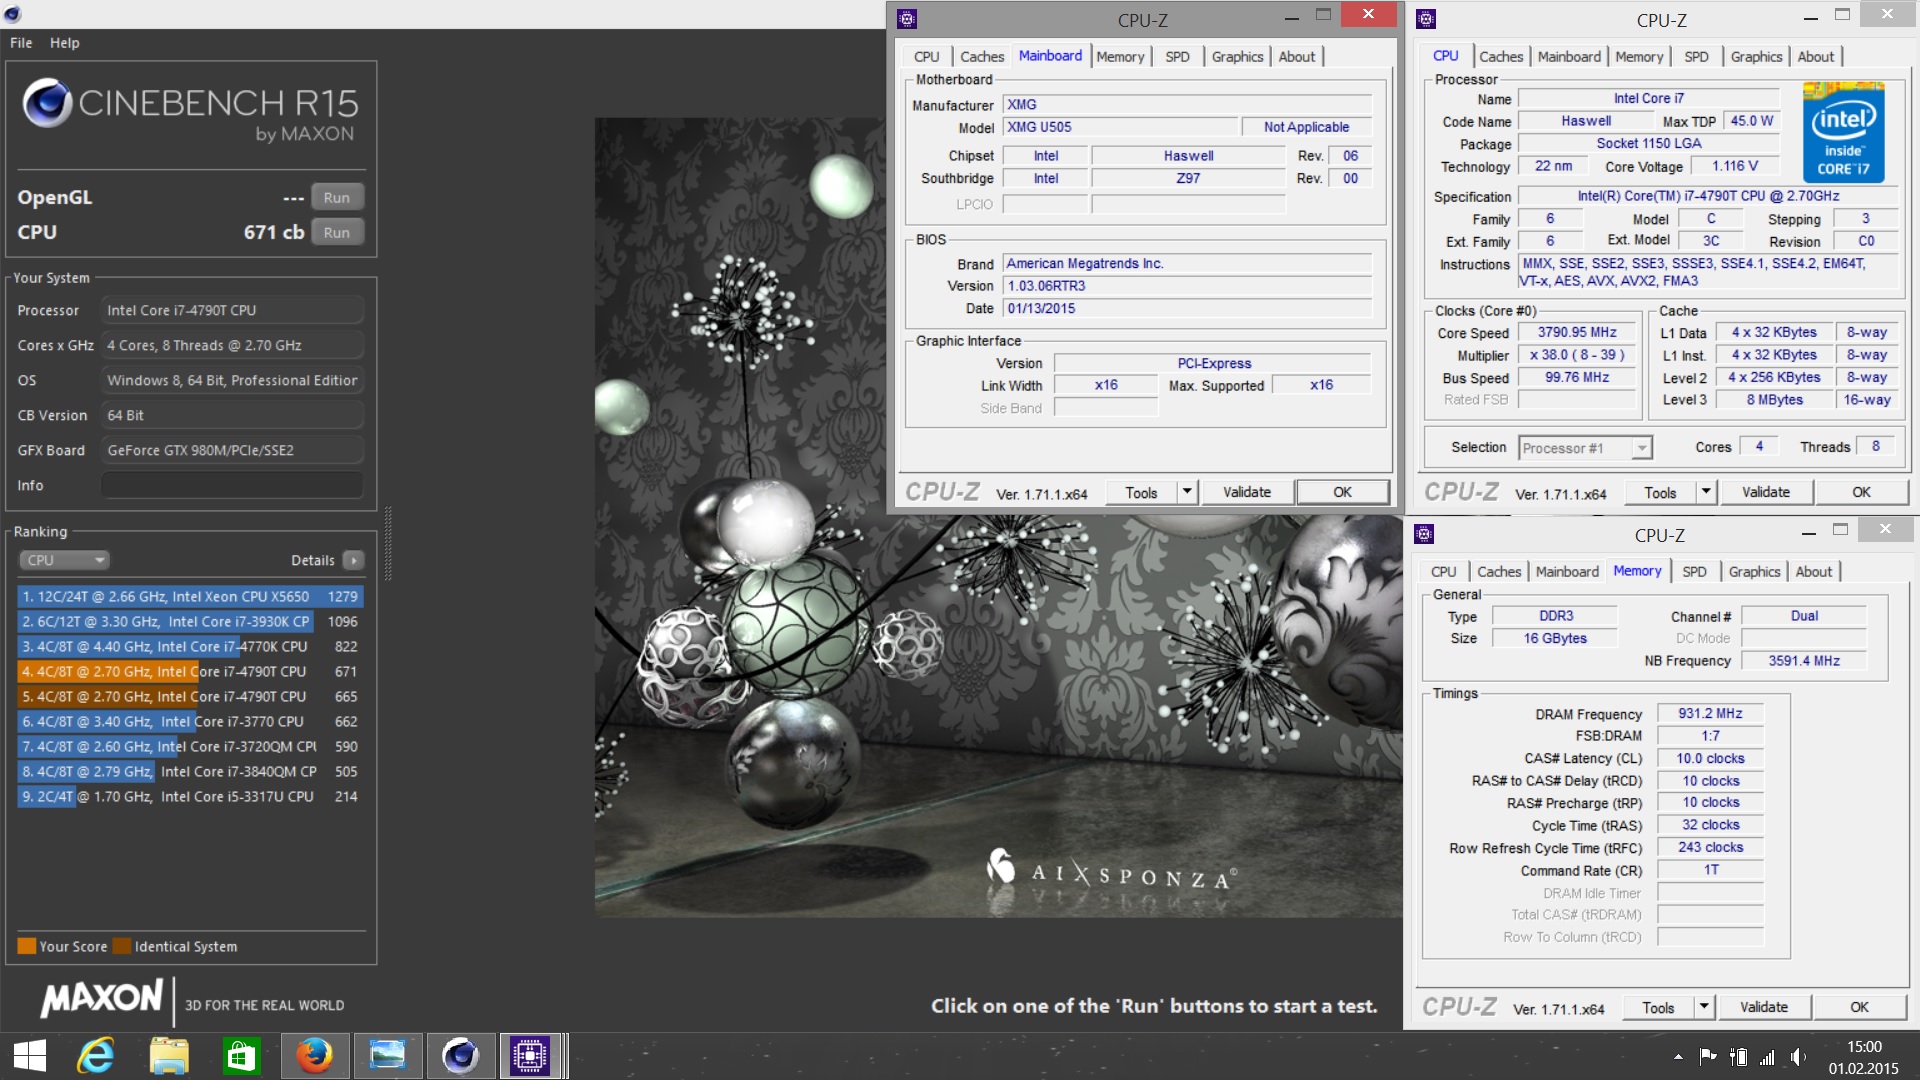Select ranking row i7-3720QM score 590
The width and height of the screenshot is (1920, 1080).
pos(190,746)
